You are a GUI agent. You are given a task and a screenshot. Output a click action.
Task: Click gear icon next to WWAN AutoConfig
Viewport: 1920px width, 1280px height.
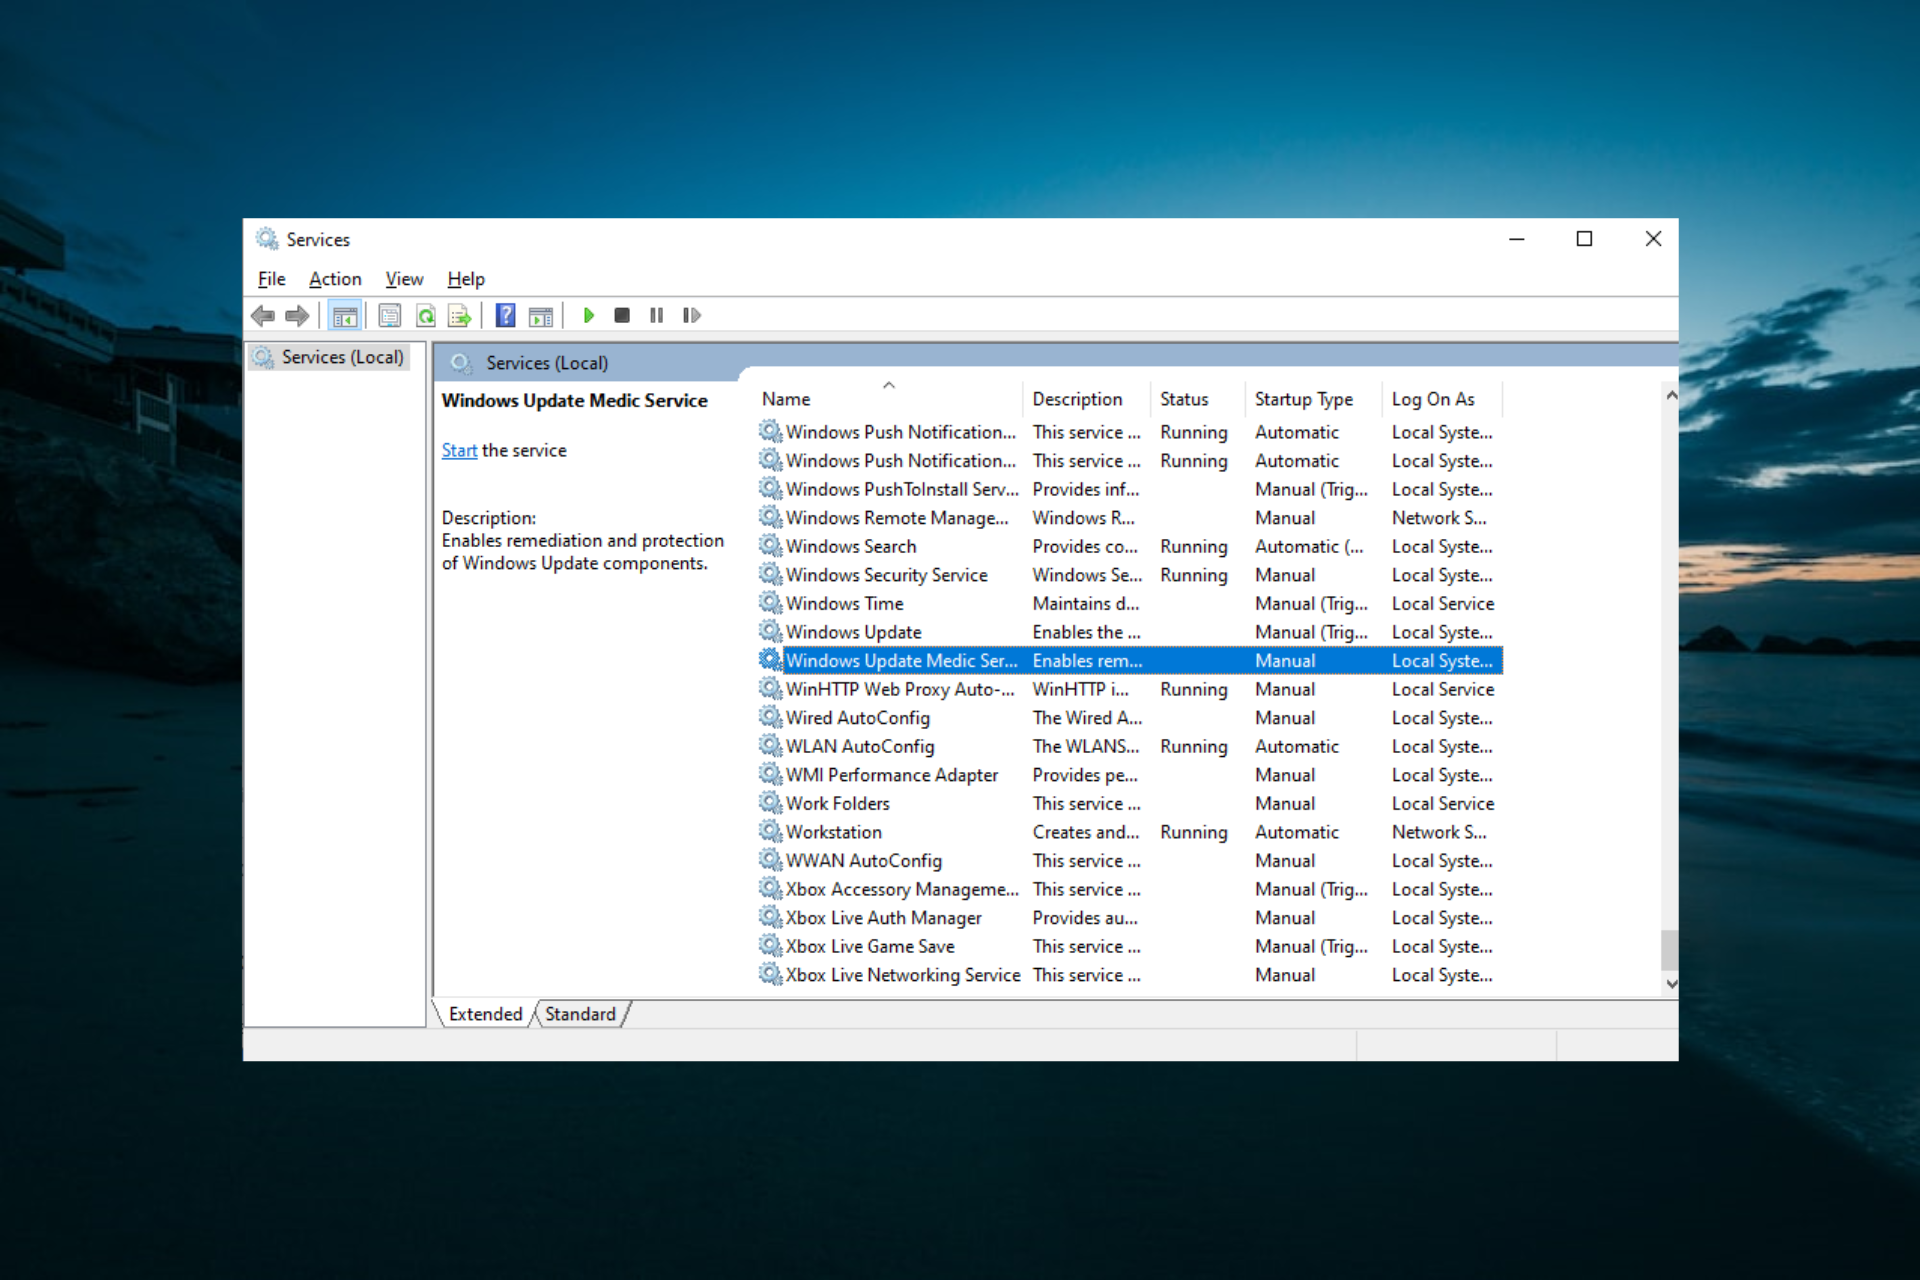coord(770,860)
